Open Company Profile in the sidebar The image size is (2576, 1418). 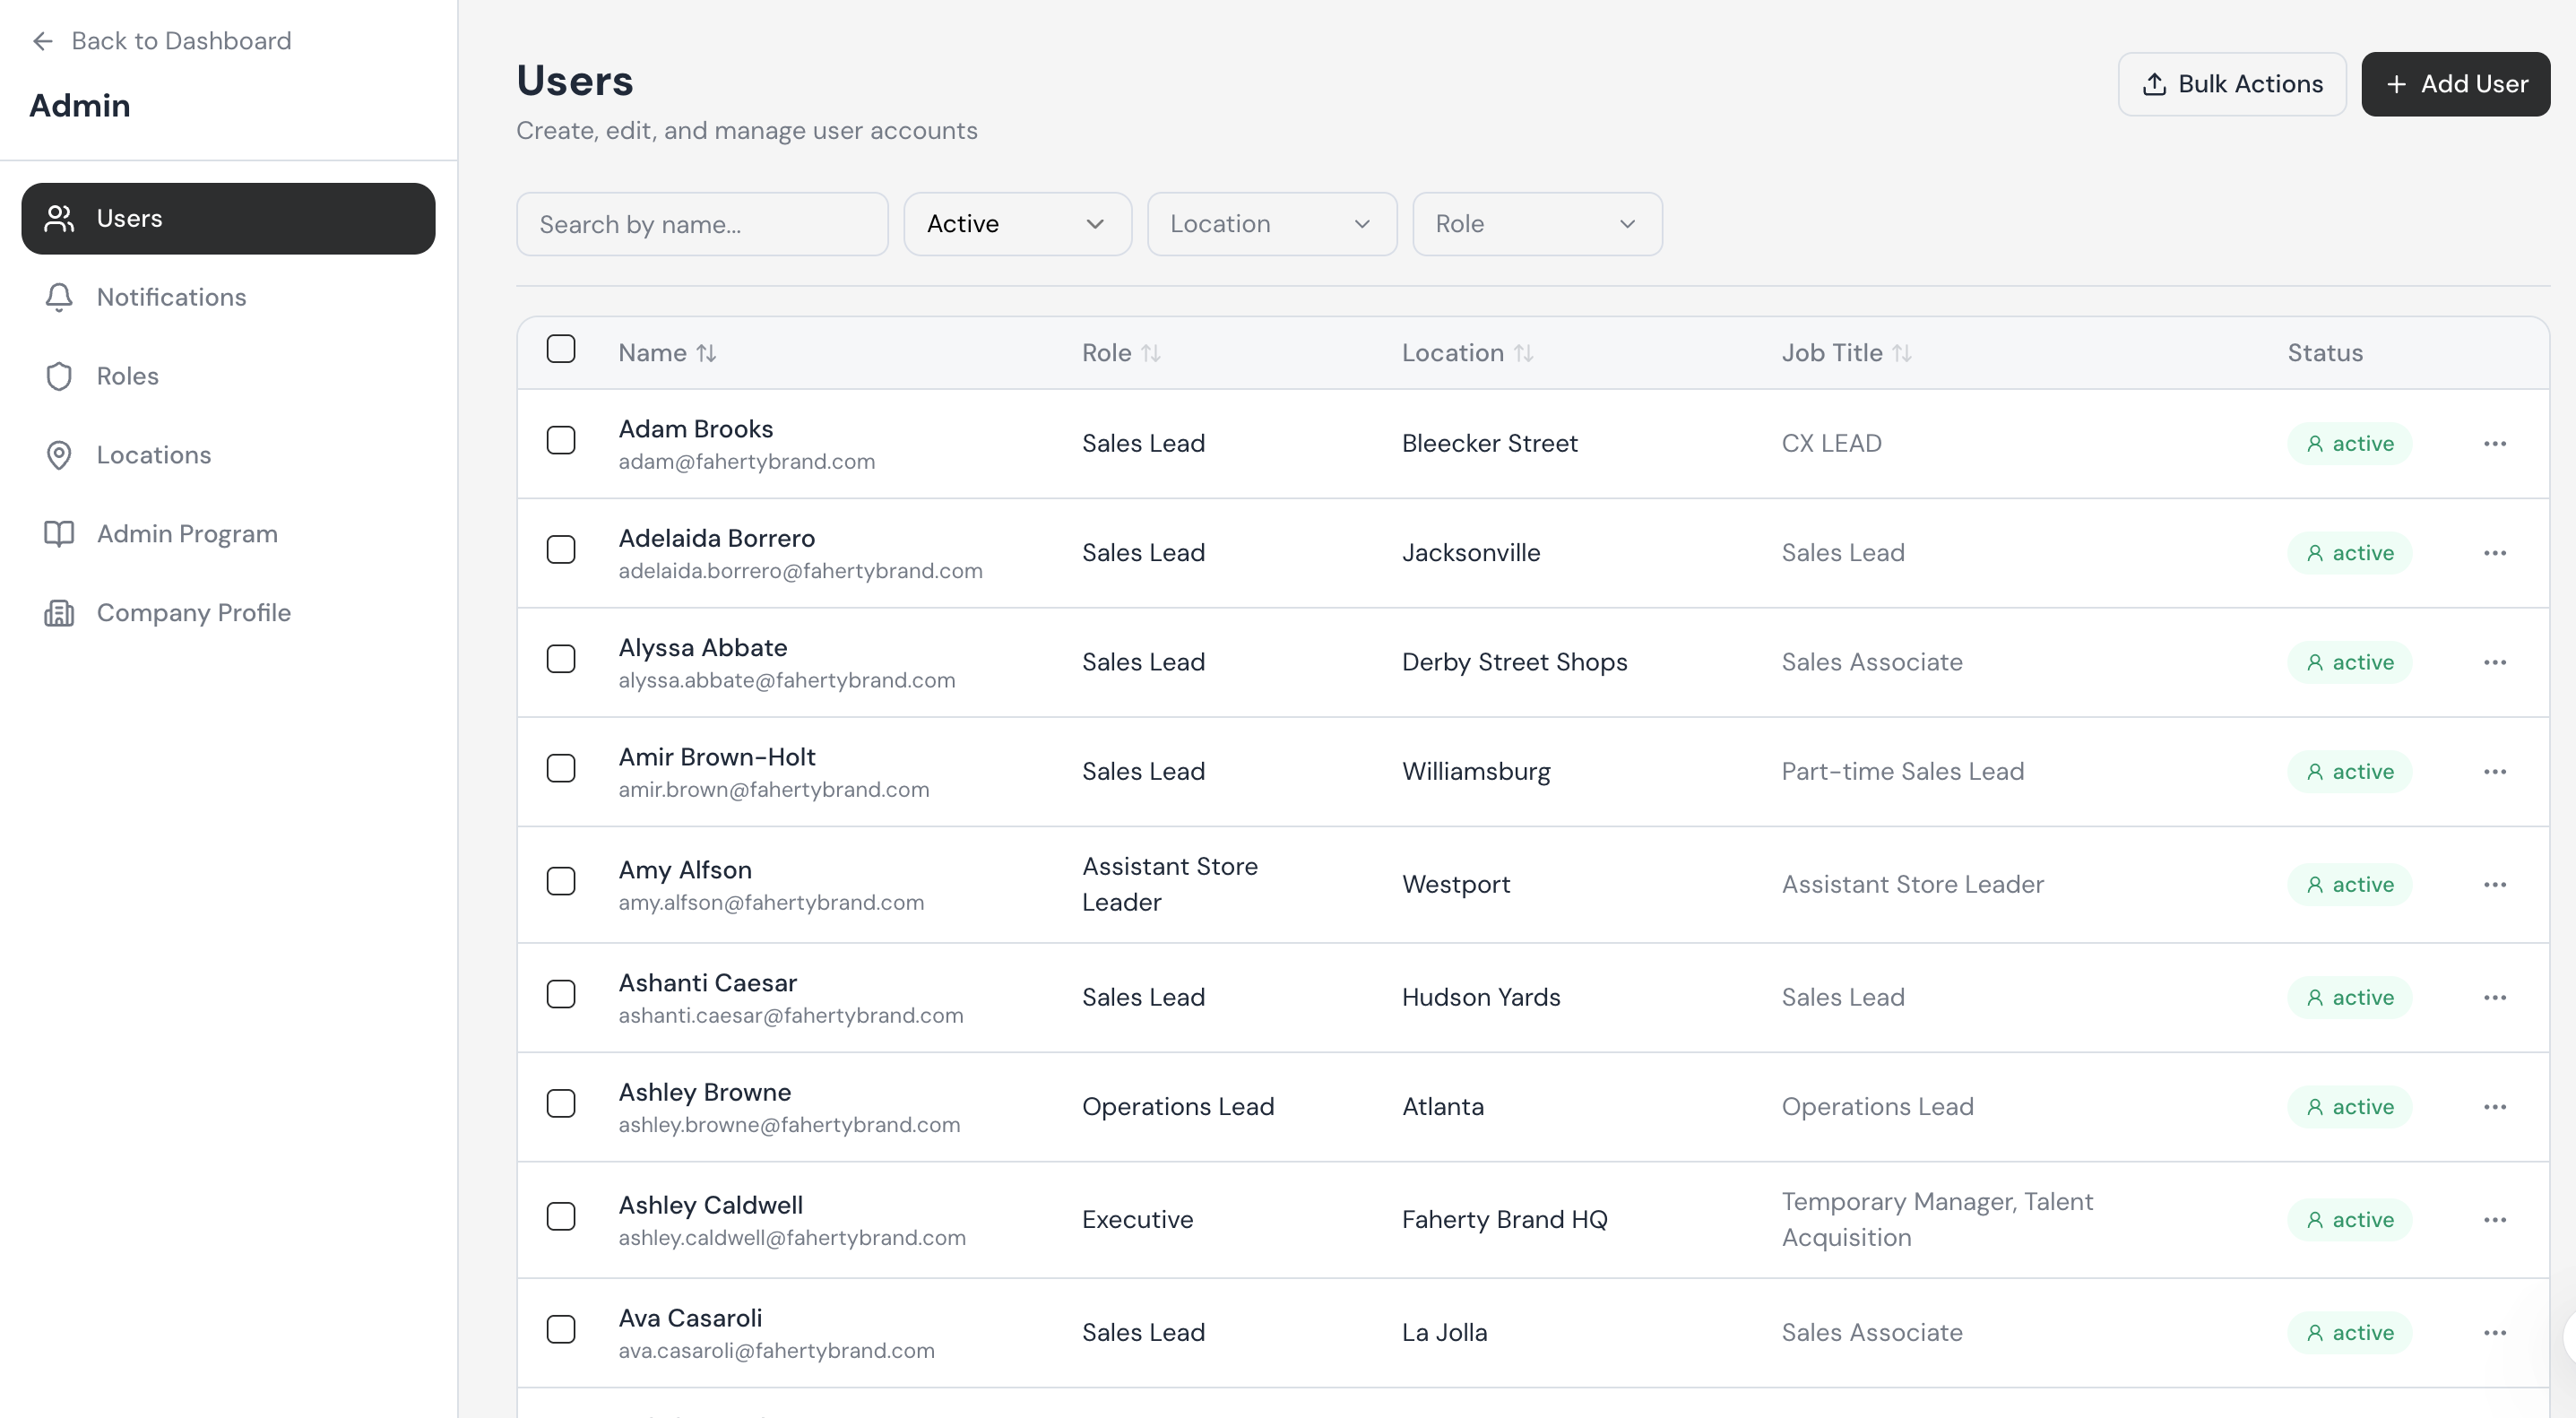click(228, 613)
